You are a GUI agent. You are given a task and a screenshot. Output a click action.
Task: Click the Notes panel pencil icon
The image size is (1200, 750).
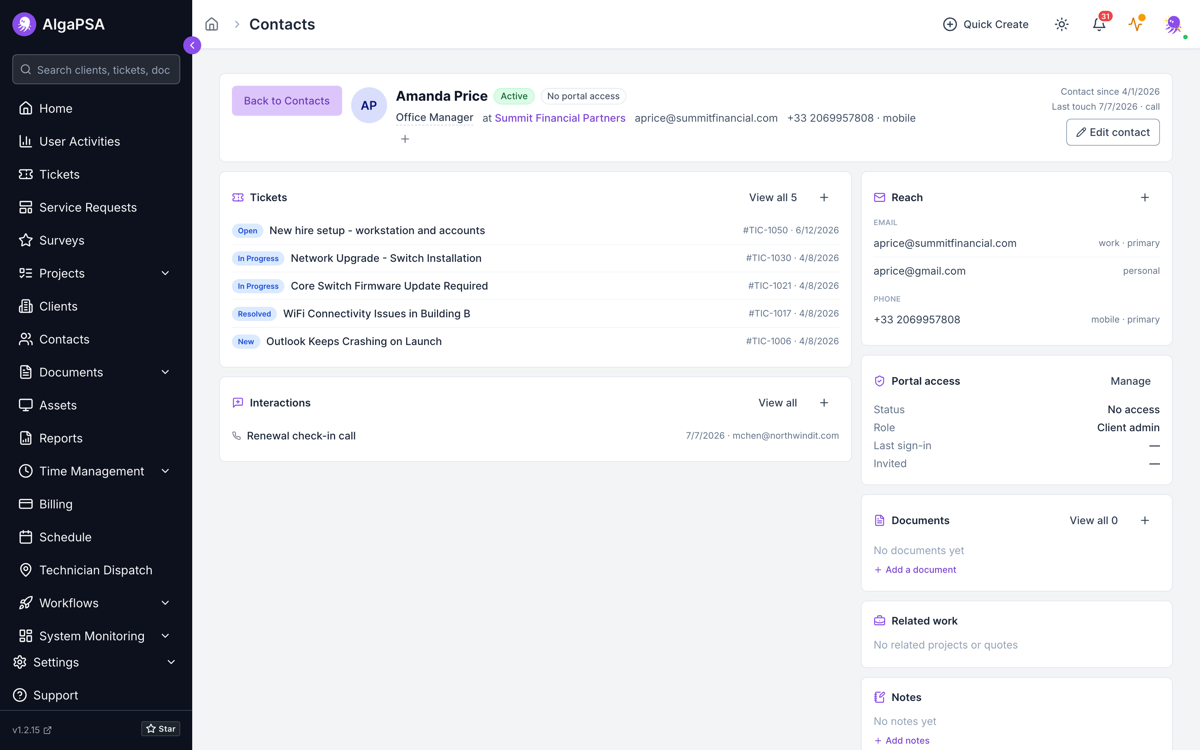(x=880, y=697)
